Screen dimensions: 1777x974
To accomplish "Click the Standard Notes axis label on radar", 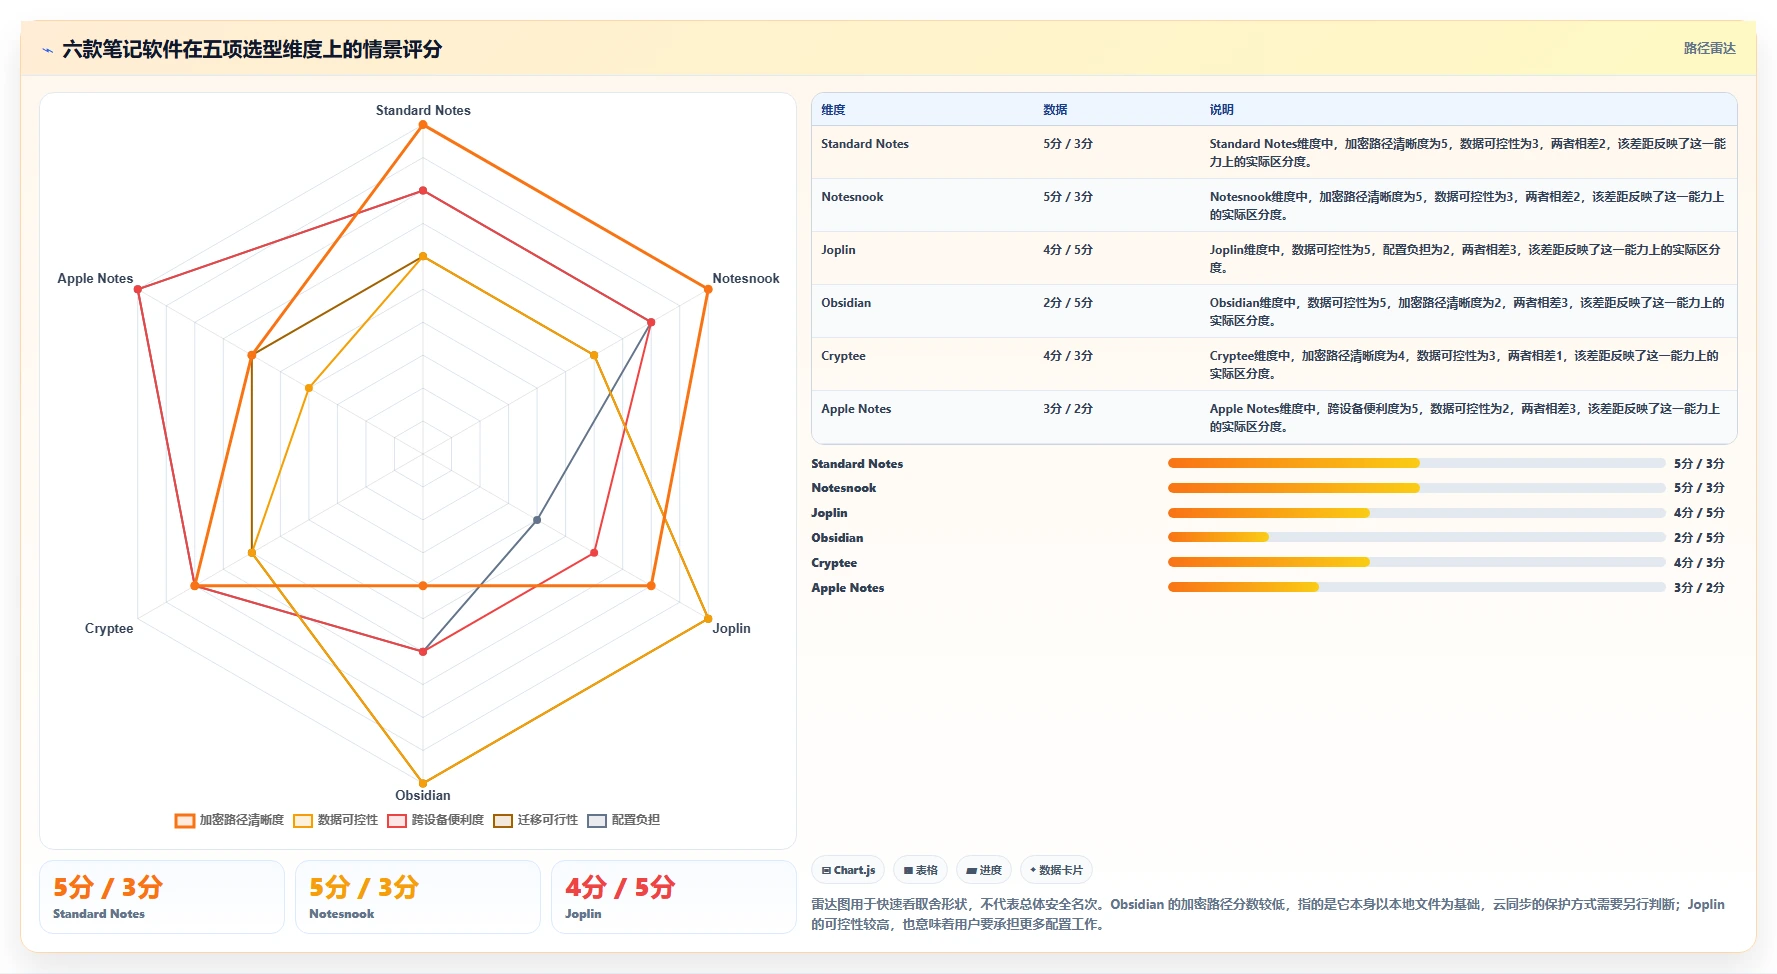I will [423, 110].
